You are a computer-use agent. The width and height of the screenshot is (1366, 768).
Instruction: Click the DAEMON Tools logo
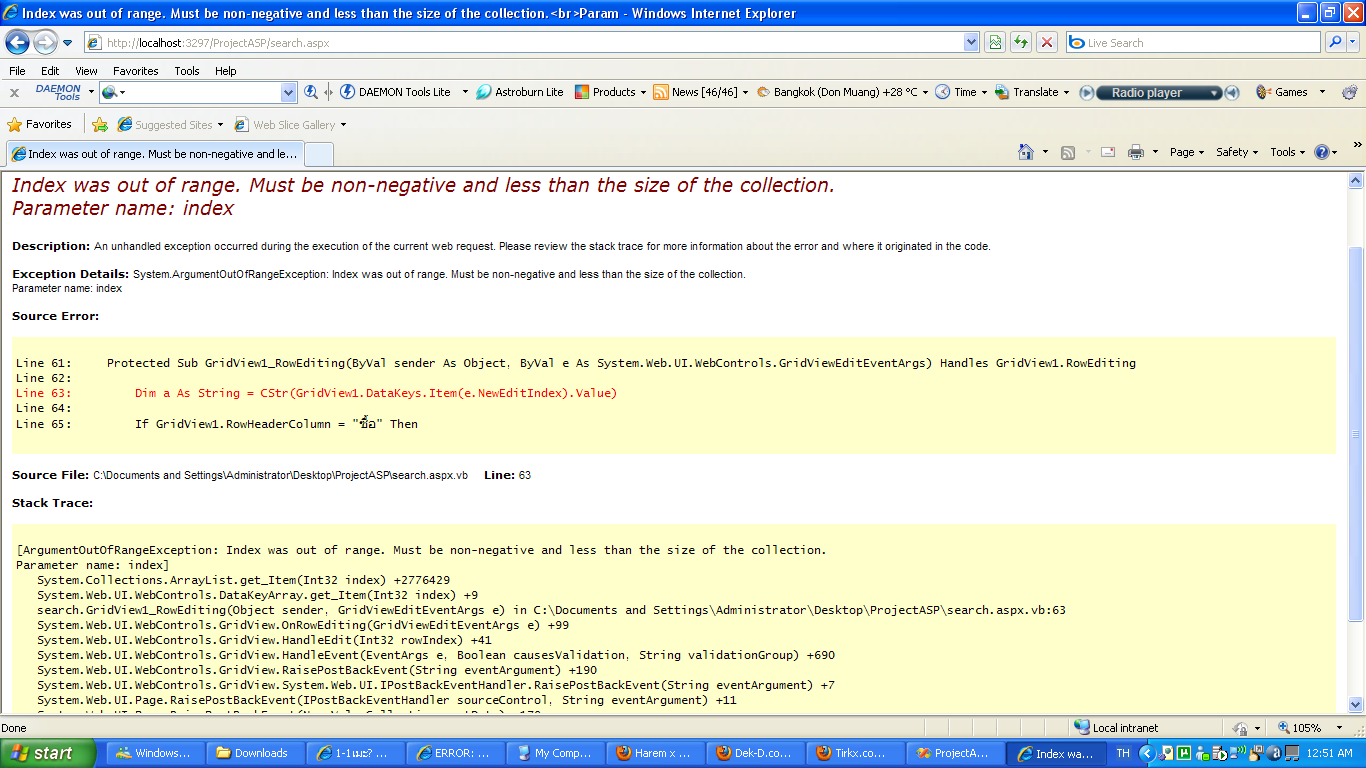[x=58, y=92]
